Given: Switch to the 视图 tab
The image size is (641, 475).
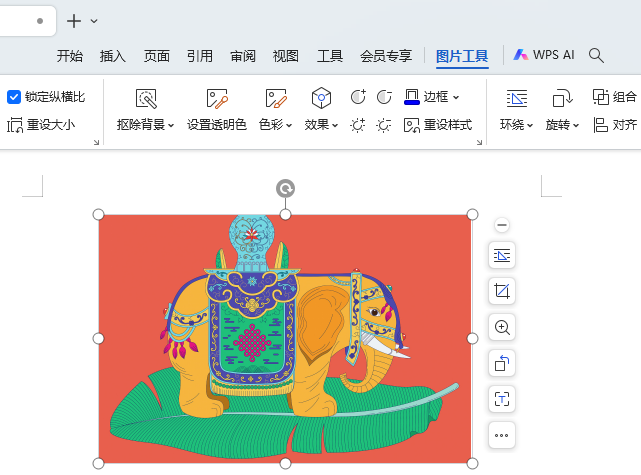Looking at the screenshot, I should (286, 56).
